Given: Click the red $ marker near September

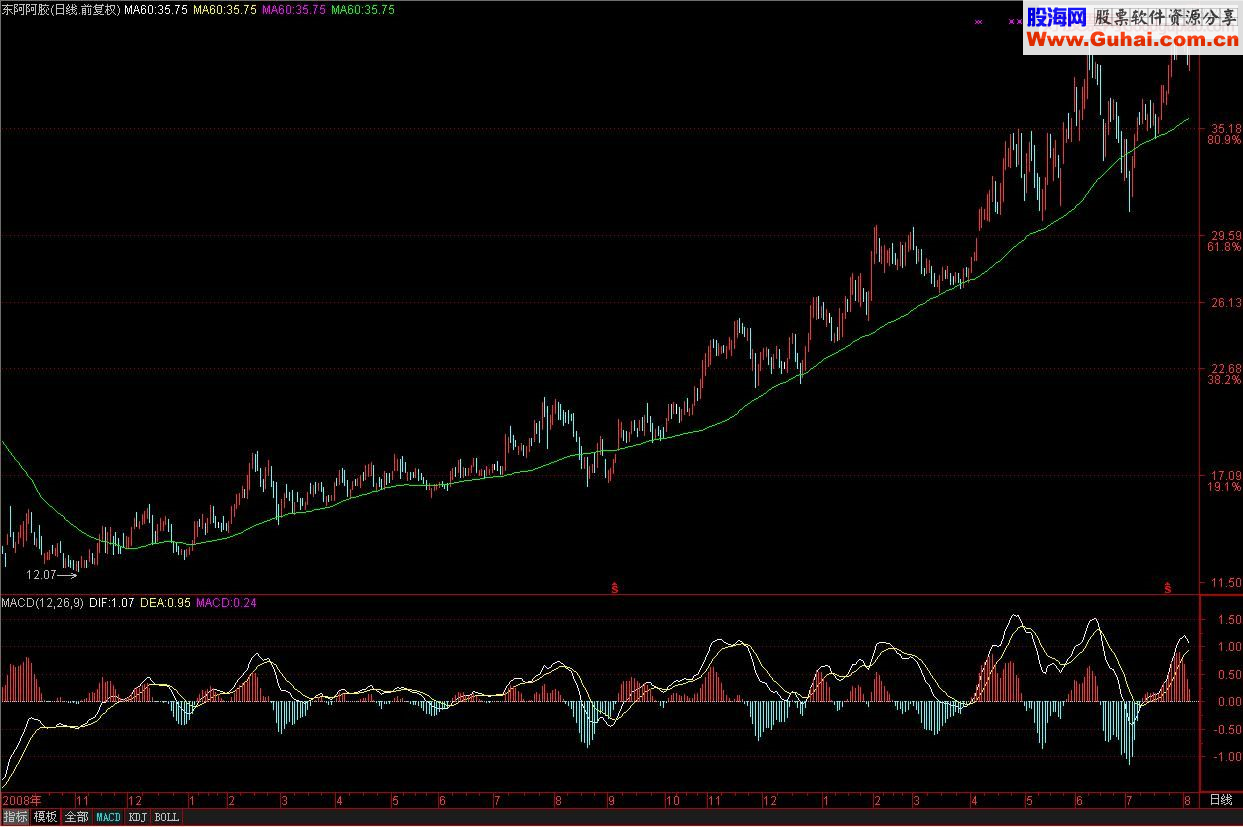Looking at the screenshot, I should pos(614,588).
